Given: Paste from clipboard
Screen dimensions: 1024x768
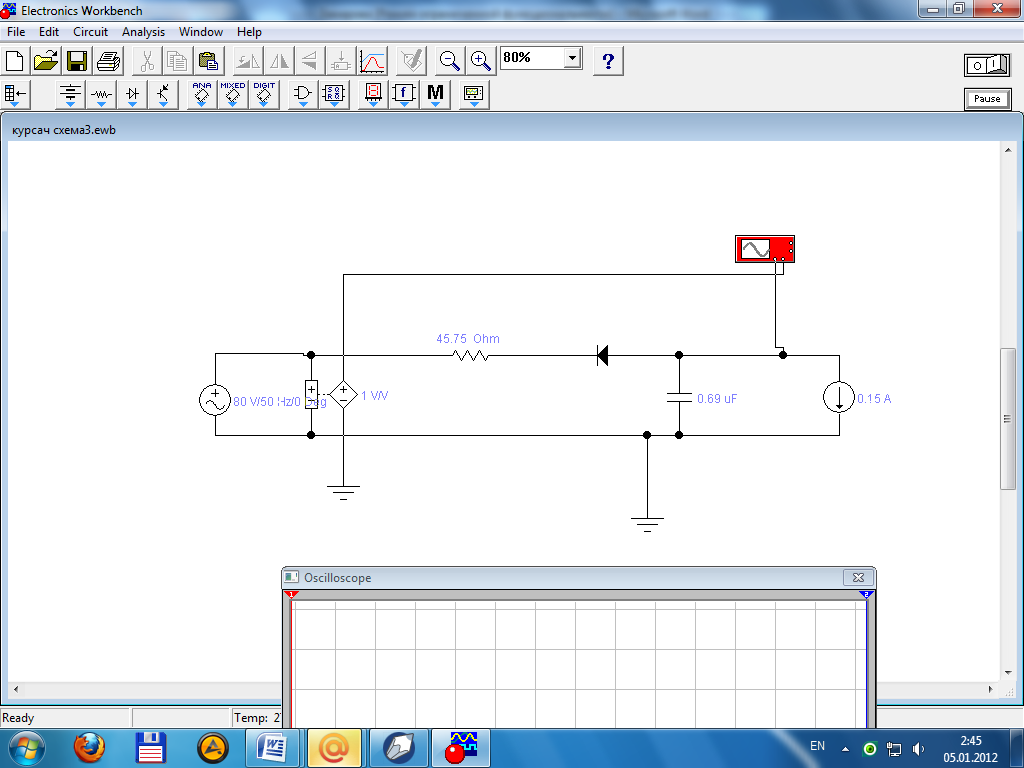Looking at the screenshot, I should [208, 61].
